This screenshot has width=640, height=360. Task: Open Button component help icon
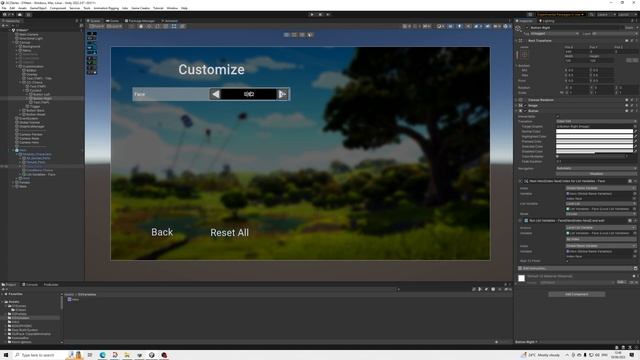click(x=627, y=111)
